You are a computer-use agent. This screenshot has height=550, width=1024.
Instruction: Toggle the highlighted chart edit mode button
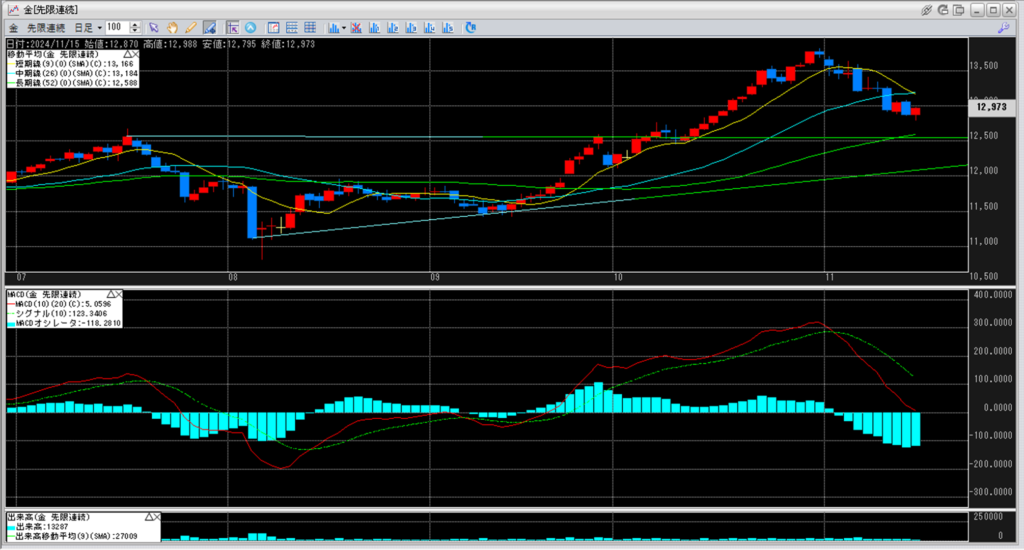209,27
